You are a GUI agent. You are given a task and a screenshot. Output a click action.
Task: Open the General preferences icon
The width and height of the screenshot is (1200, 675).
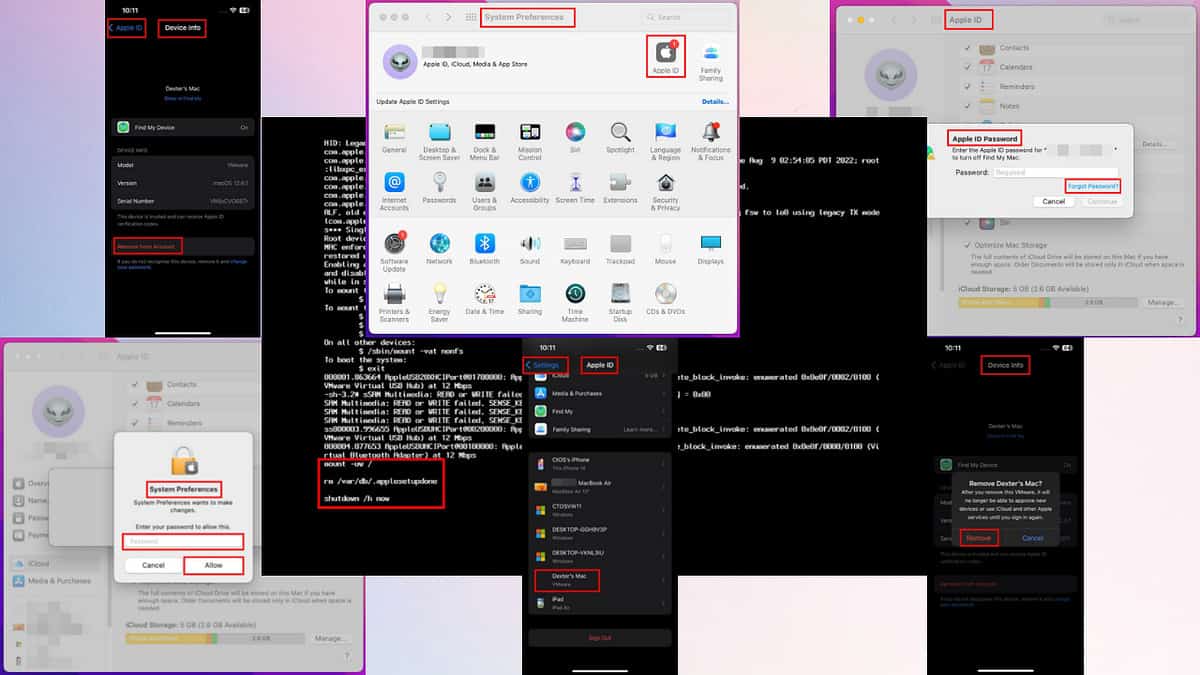point(394,139)
